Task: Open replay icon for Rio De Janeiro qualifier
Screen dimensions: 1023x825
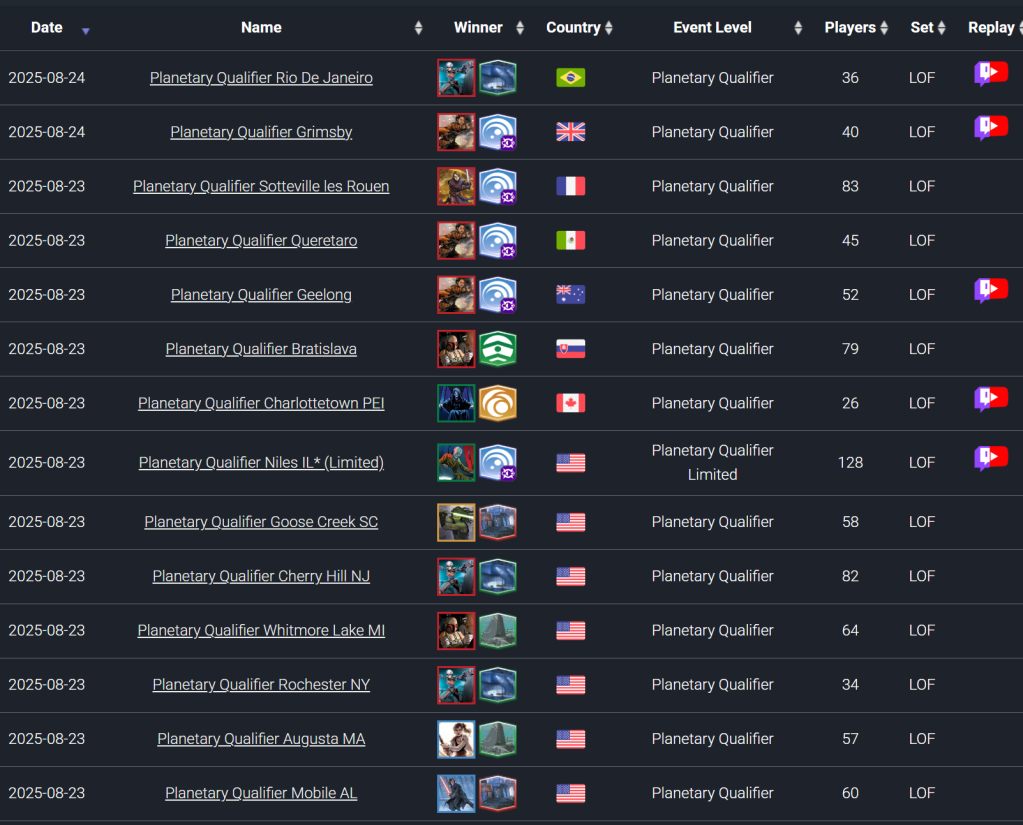Action: click(x=990, y=74)
